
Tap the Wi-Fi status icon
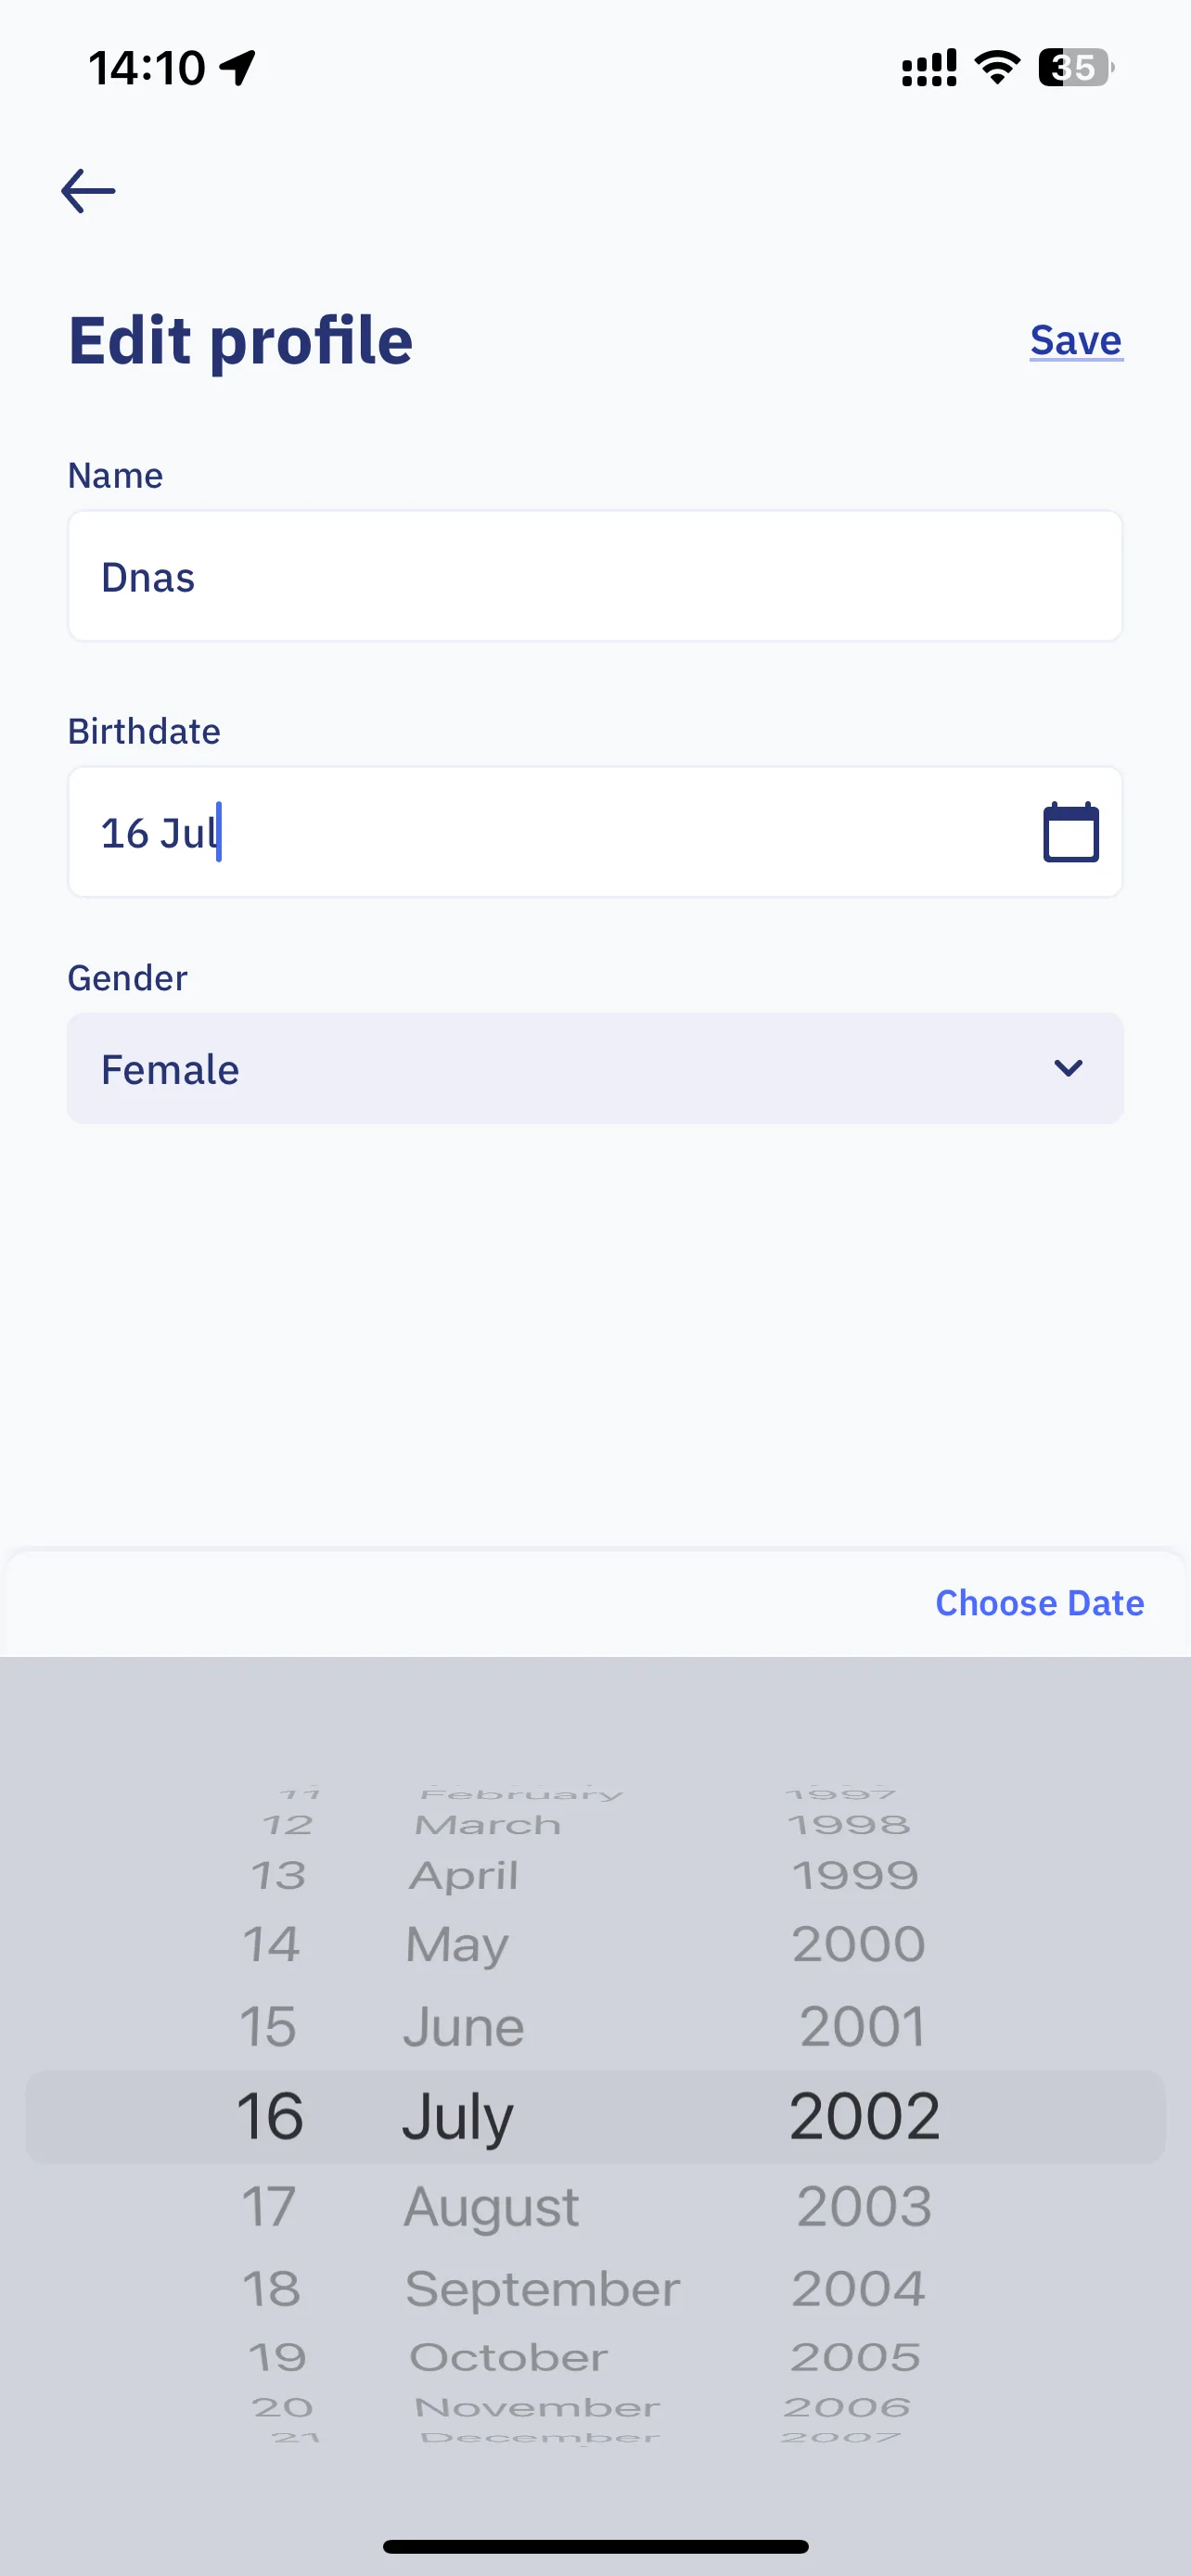tap(997, 67)
